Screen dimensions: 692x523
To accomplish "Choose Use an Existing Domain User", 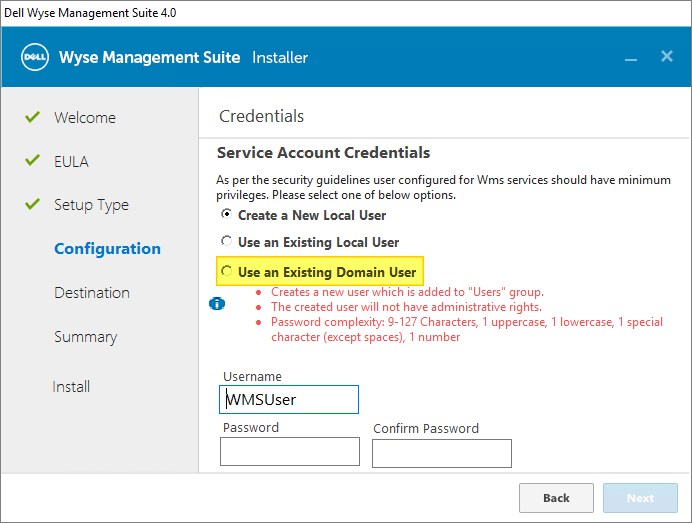I will coord(227,271).
